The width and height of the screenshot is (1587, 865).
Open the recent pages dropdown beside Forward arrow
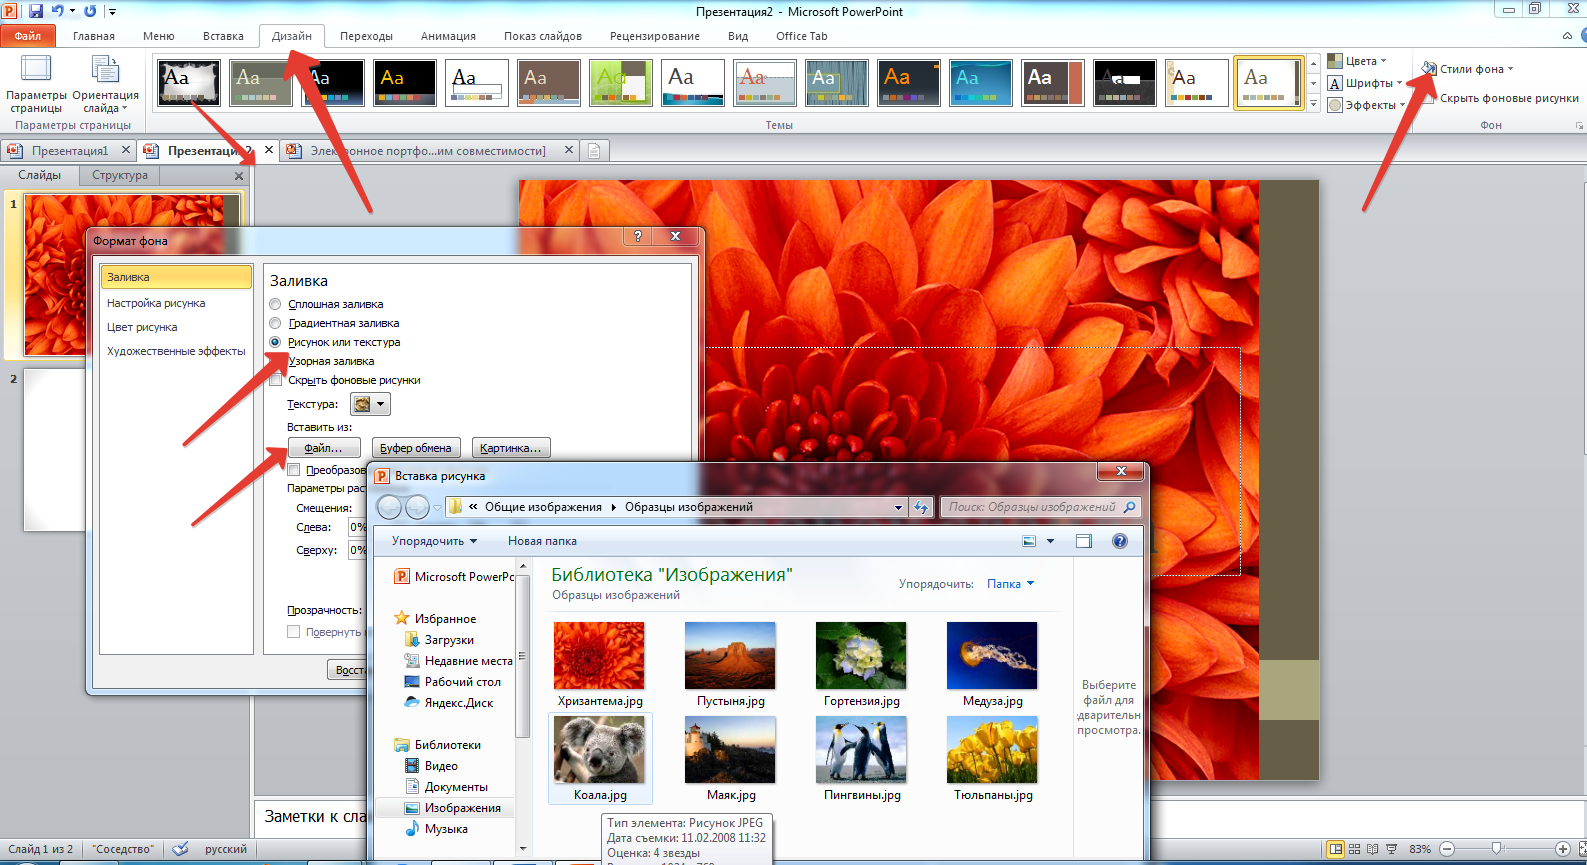pos(437,508)
